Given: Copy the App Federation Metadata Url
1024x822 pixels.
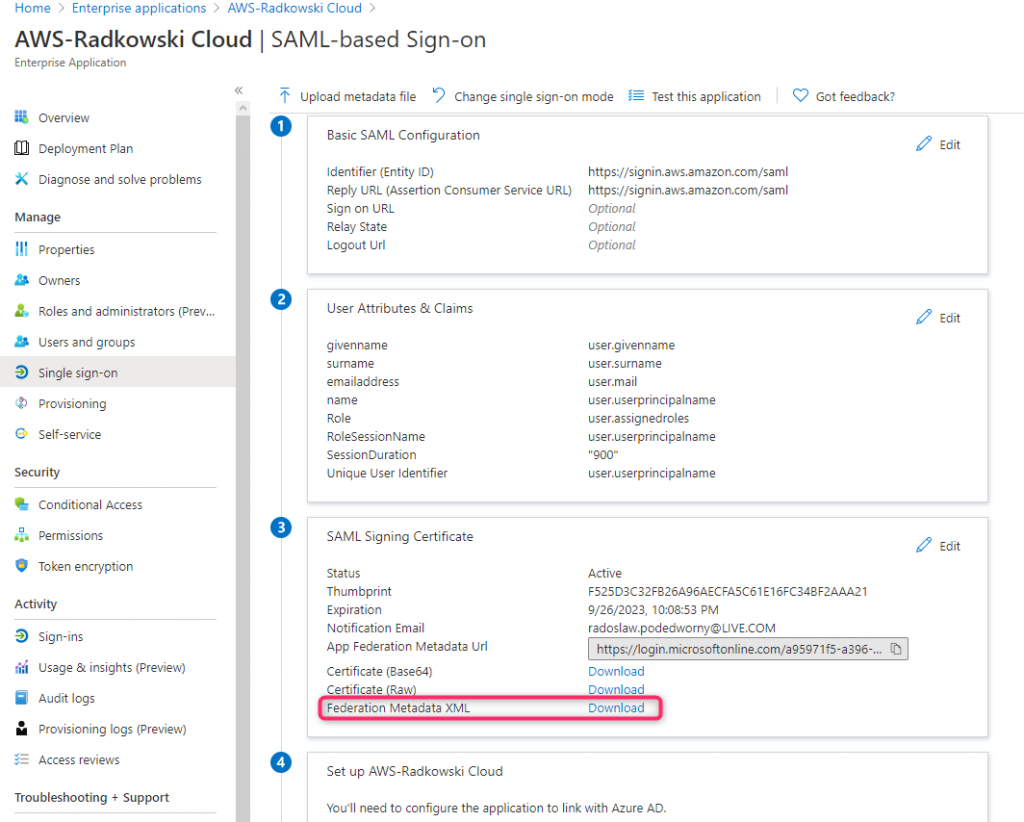Looking at the screenshot, I should point(896,649).
